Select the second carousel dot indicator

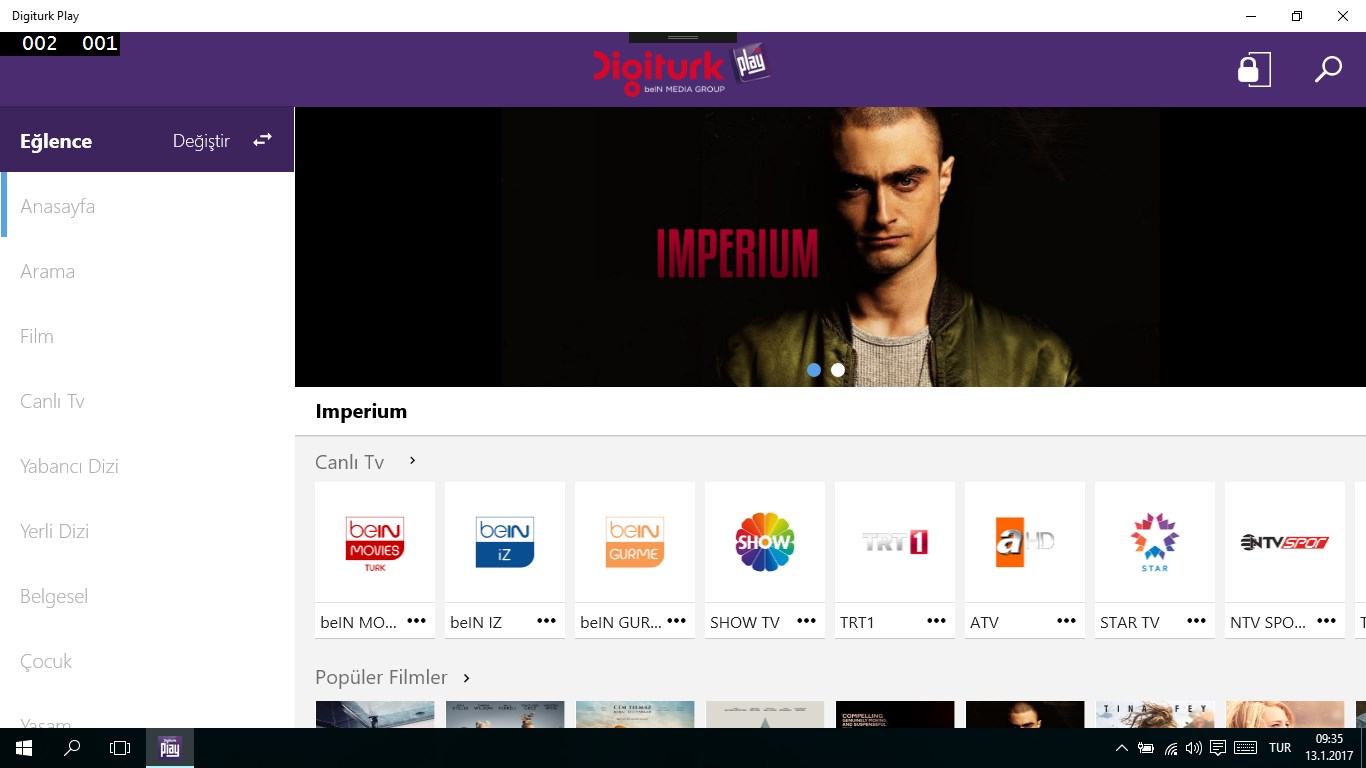tap(838, 370)
